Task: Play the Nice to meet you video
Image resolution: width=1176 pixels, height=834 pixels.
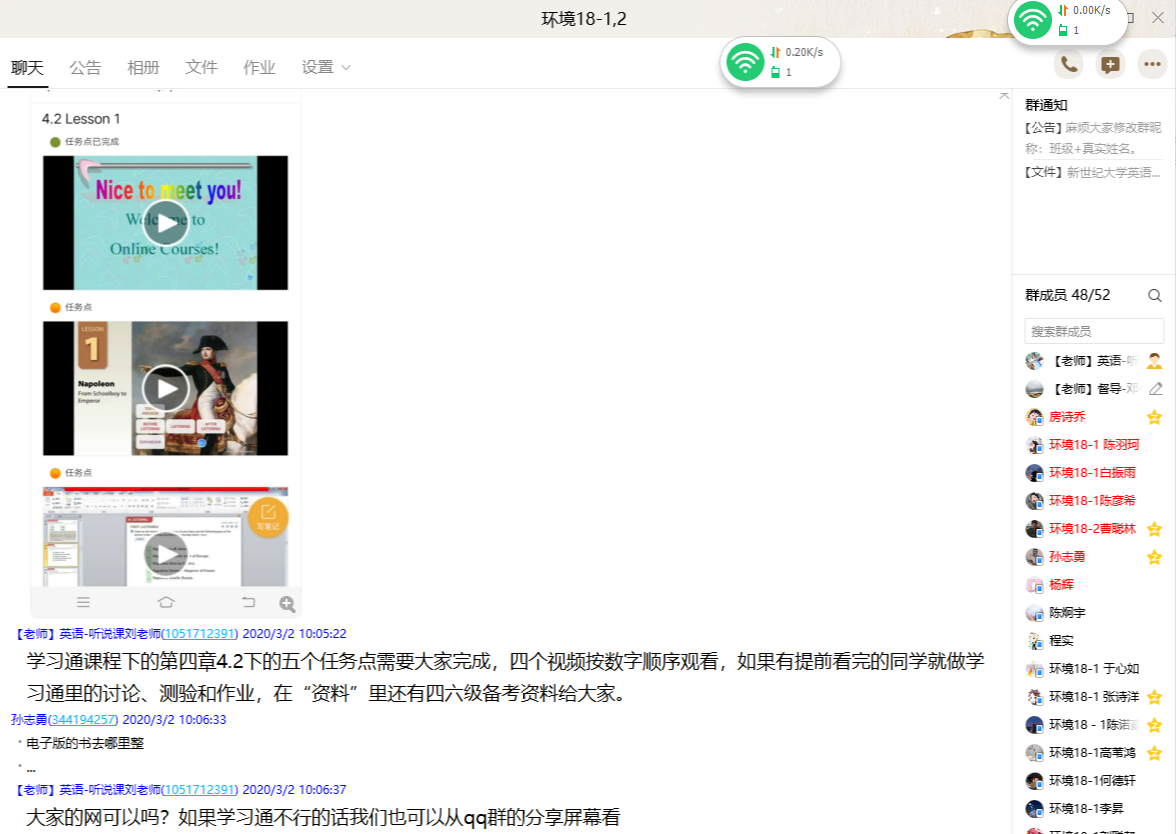Action: pyautogui.click(x=165, y=223)
